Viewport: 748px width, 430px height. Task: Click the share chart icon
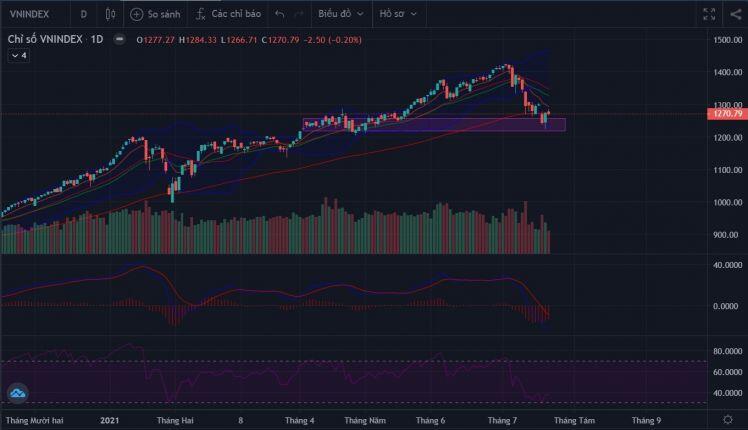[735, 14]
